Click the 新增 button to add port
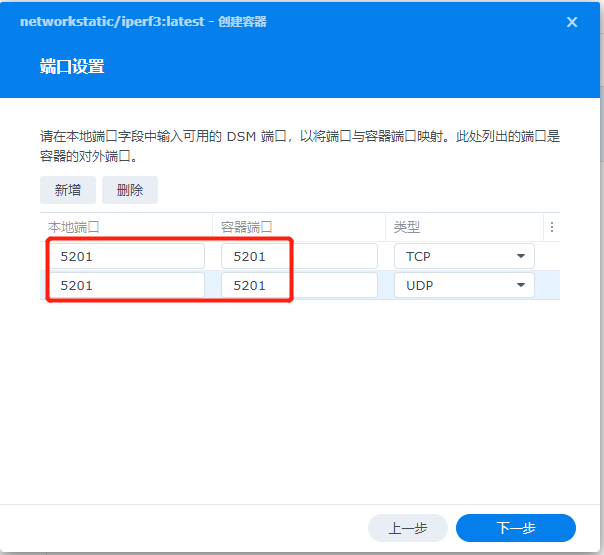This screenshot has width=604, height=555. point(68,190)
